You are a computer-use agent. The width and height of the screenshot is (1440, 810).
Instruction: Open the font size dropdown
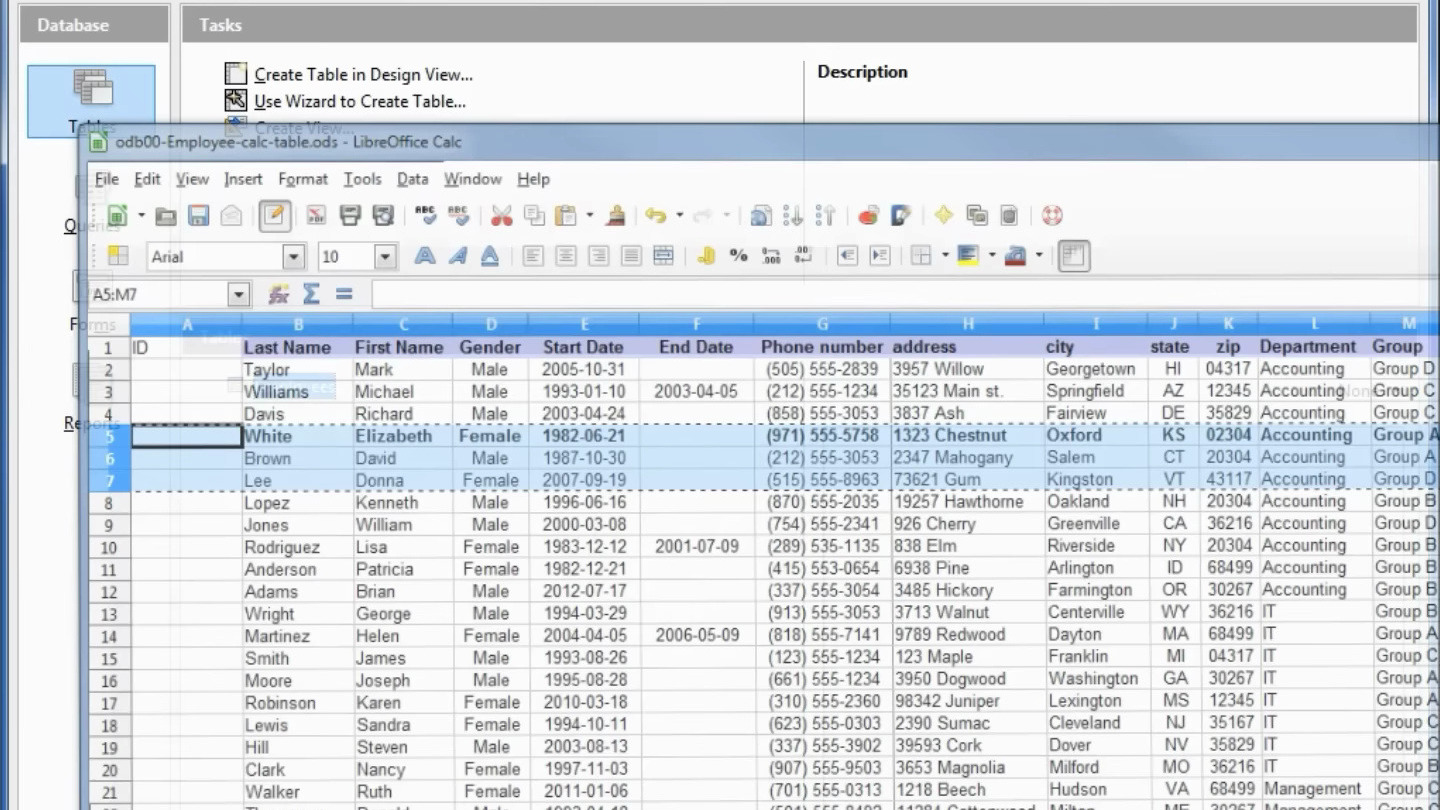click(386, 257)
